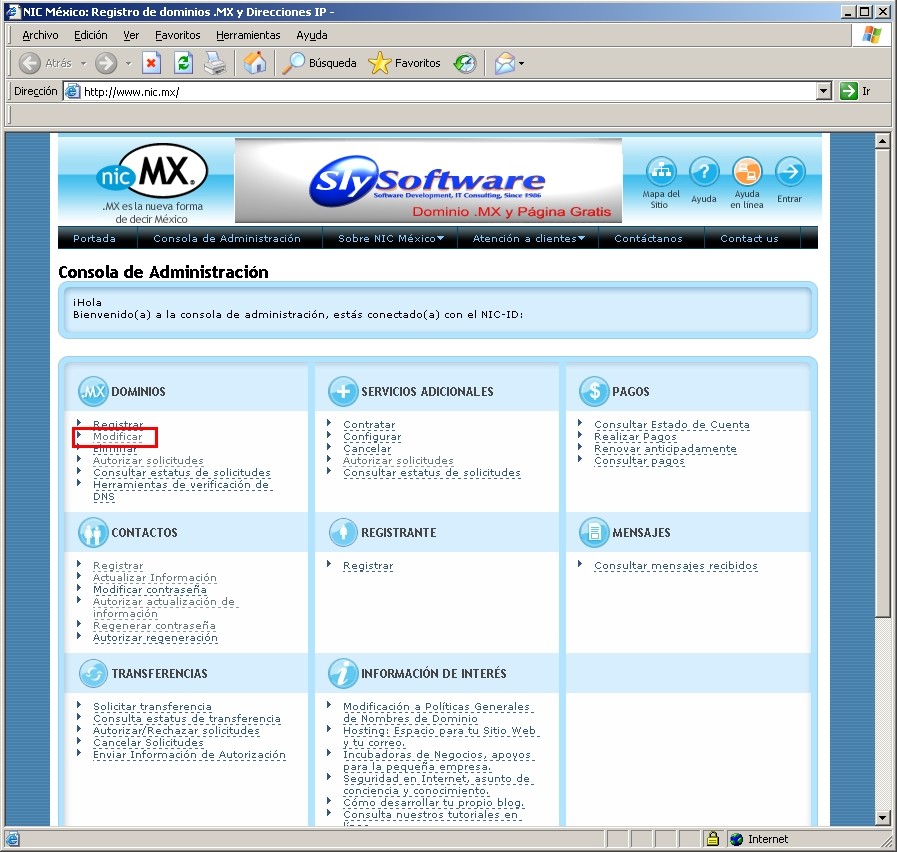Stop page loading with red X icon
897x852 pixels.
(151, 63)
